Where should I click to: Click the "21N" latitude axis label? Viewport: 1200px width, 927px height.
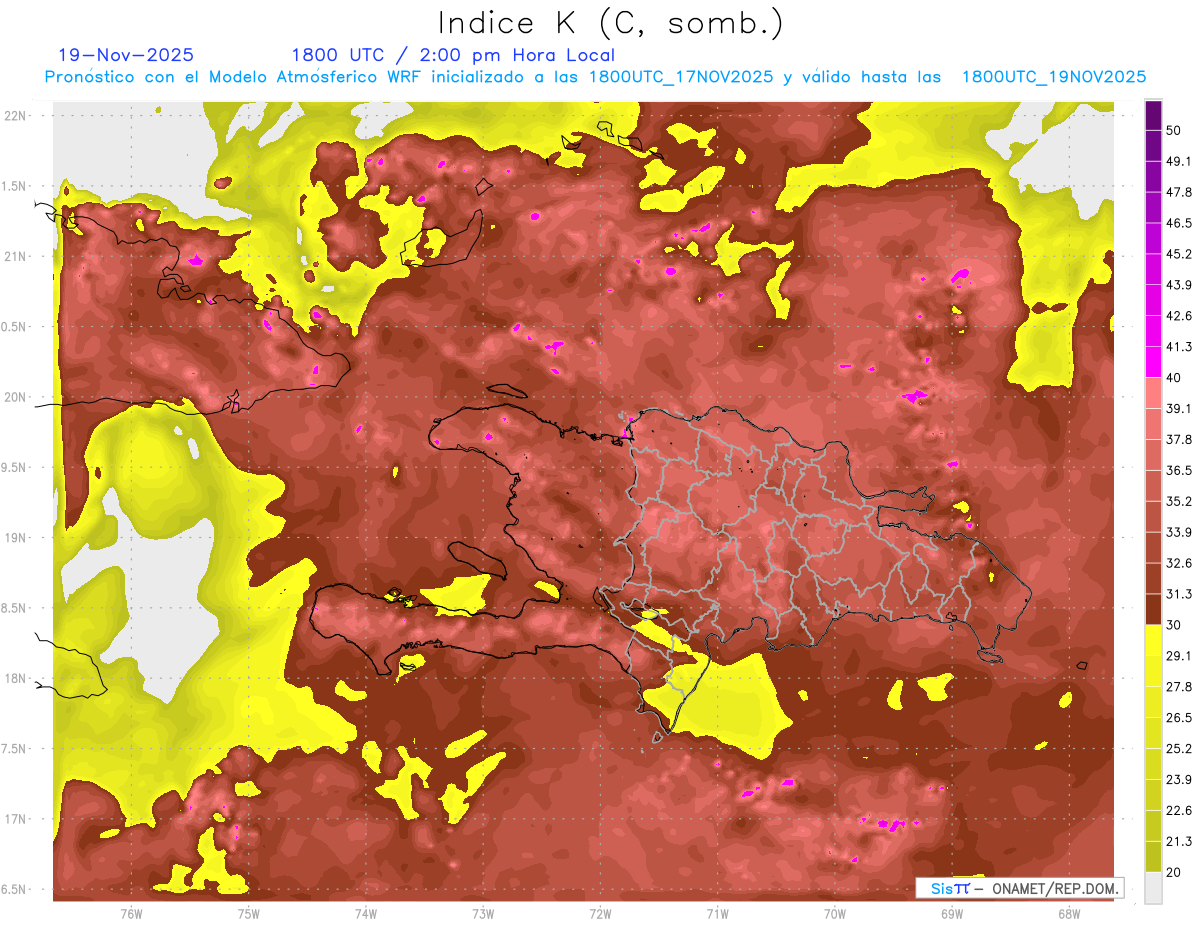point(14,256)
